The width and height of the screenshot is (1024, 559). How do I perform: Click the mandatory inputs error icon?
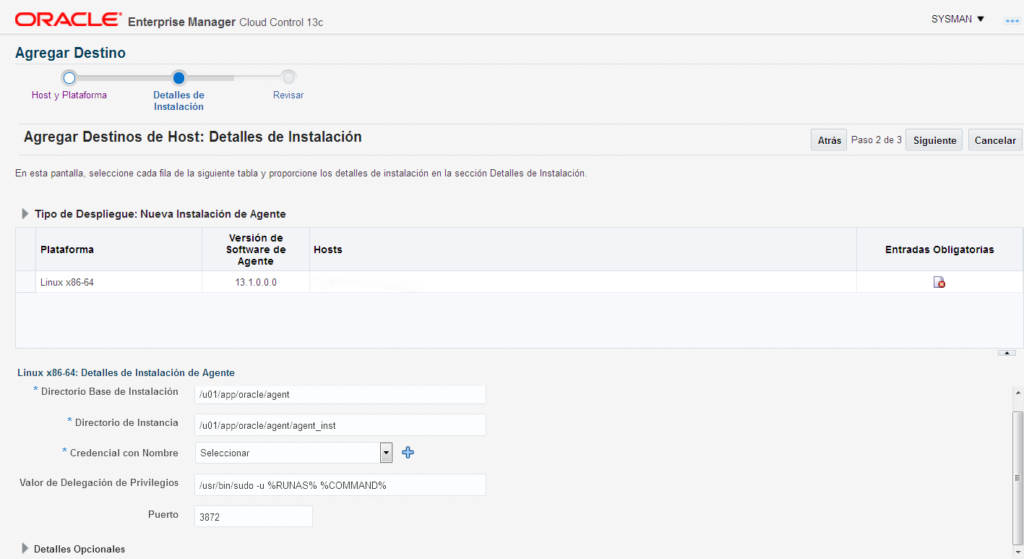click(x=939, y=282)
